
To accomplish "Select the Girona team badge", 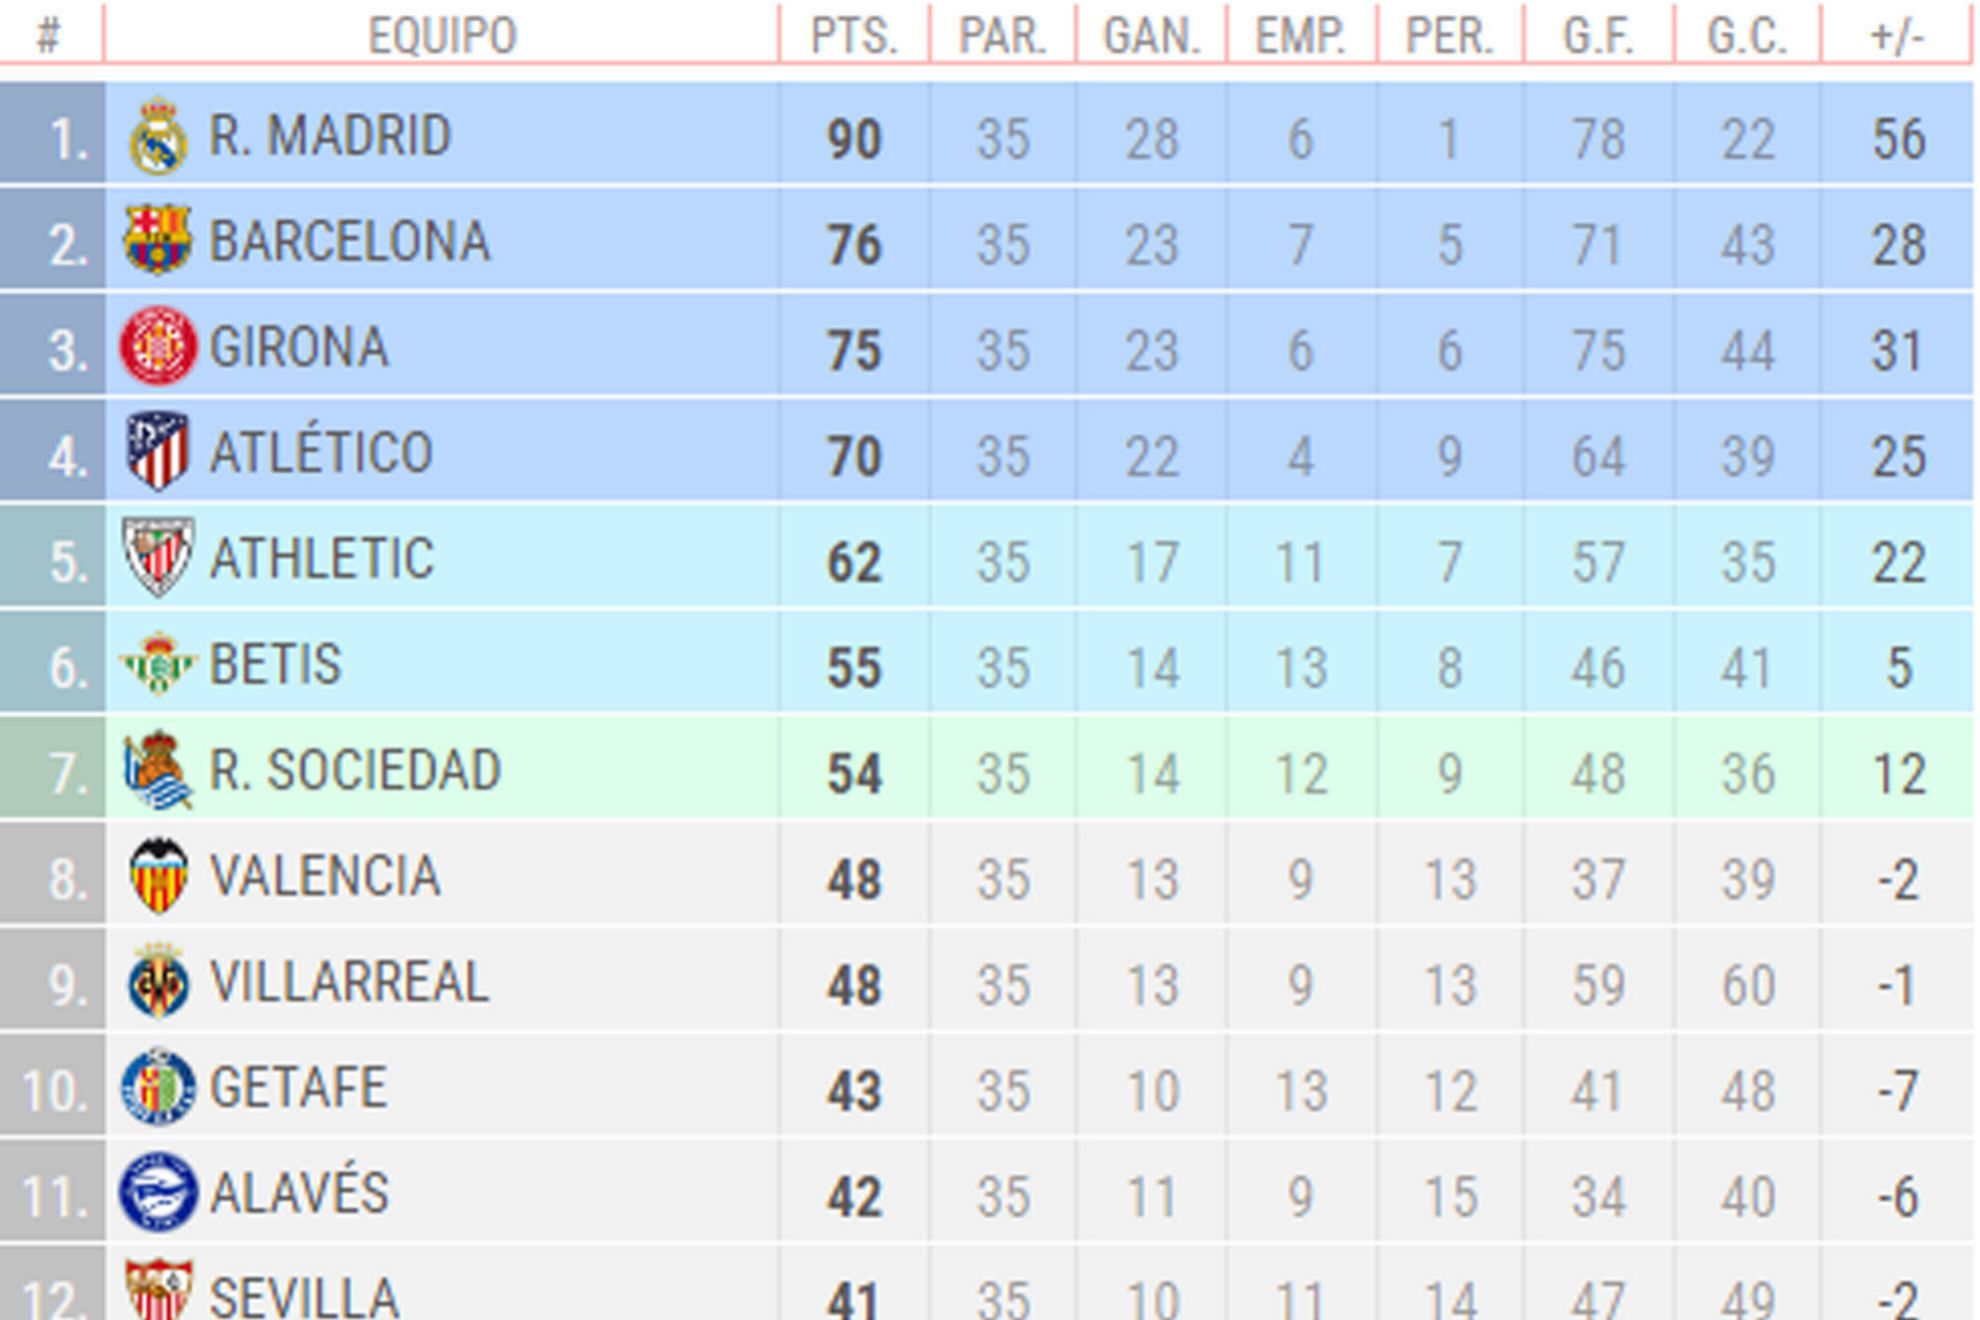I will (158, 346).
